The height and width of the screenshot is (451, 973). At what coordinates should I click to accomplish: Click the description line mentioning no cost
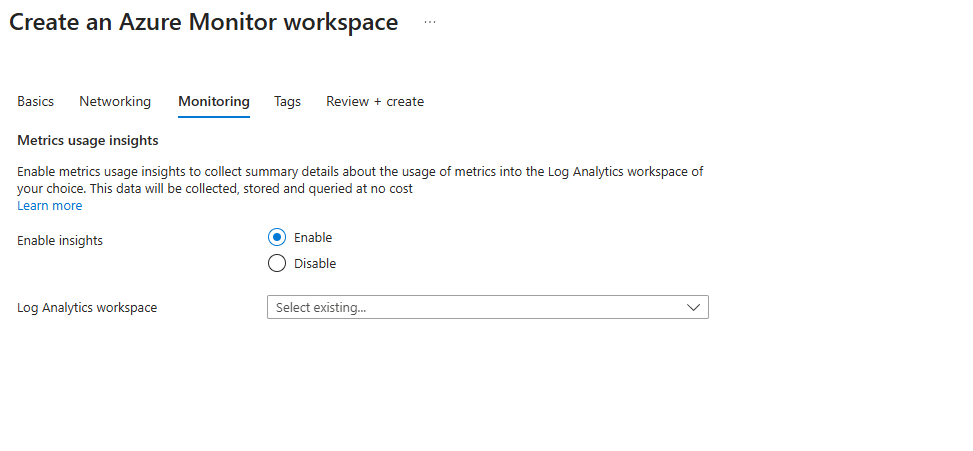click(215, 188)
